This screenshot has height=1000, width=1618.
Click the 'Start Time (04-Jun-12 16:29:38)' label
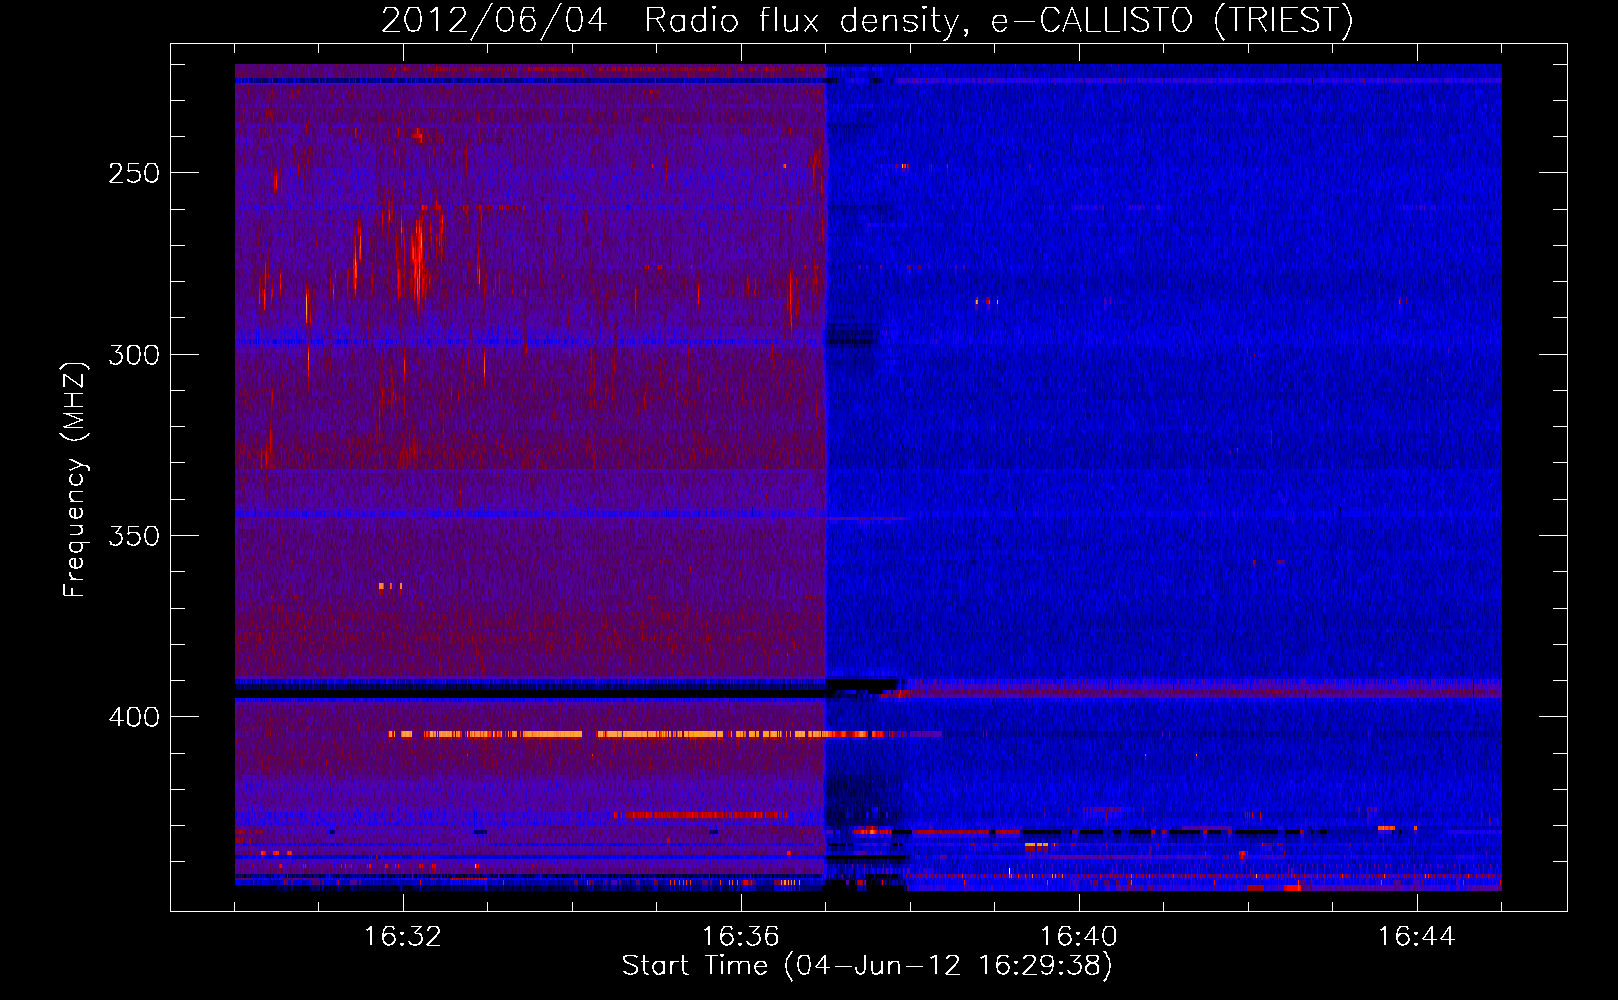[867, 966]
